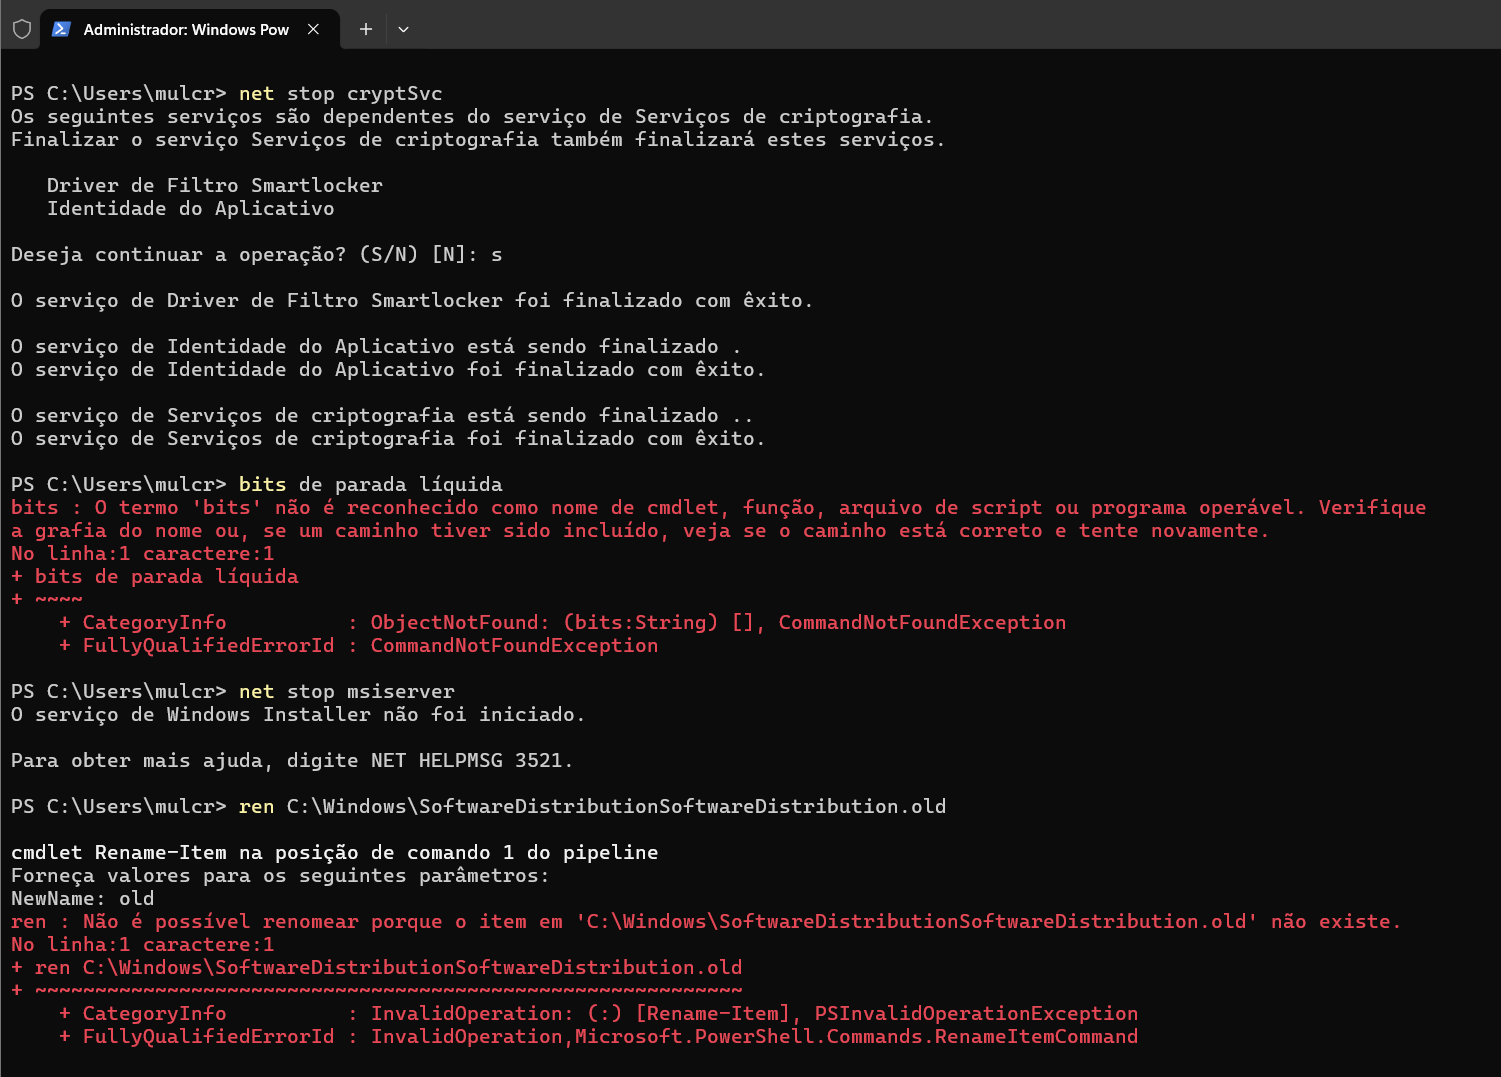The height and width of the screenshot is (1077, 1501).
Task: Close the Windows PowerShell tab
Action: (x=313, y=29)
